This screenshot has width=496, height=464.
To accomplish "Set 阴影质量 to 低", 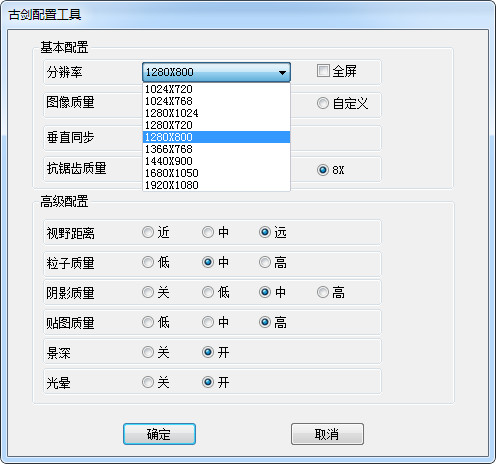I will [x=208, y=292].
